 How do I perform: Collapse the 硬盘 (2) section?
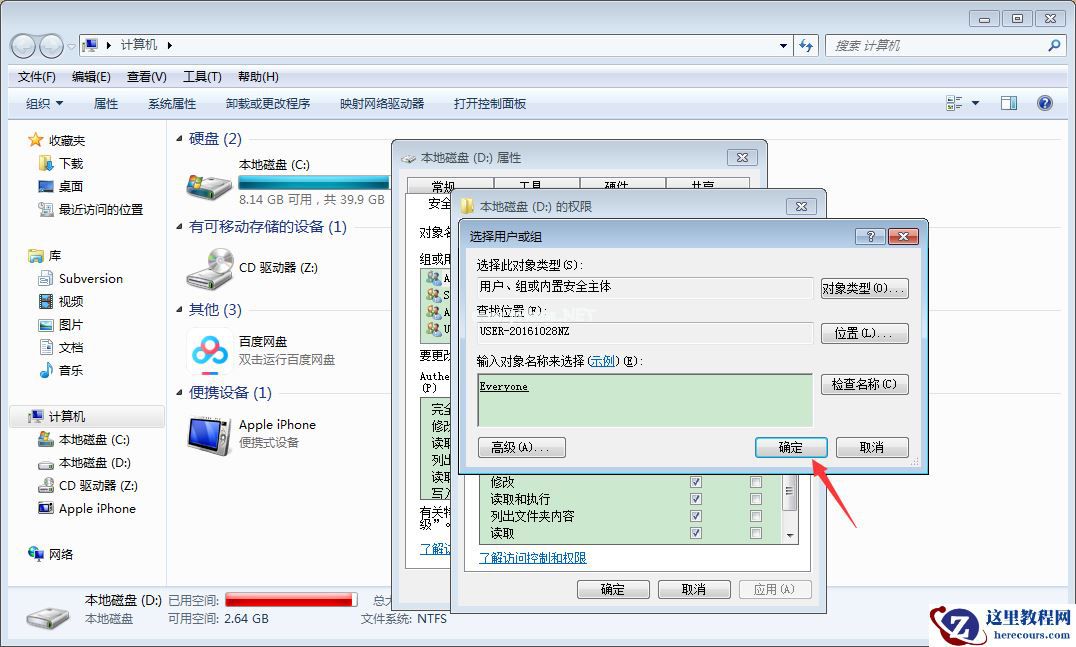[179, 139]
